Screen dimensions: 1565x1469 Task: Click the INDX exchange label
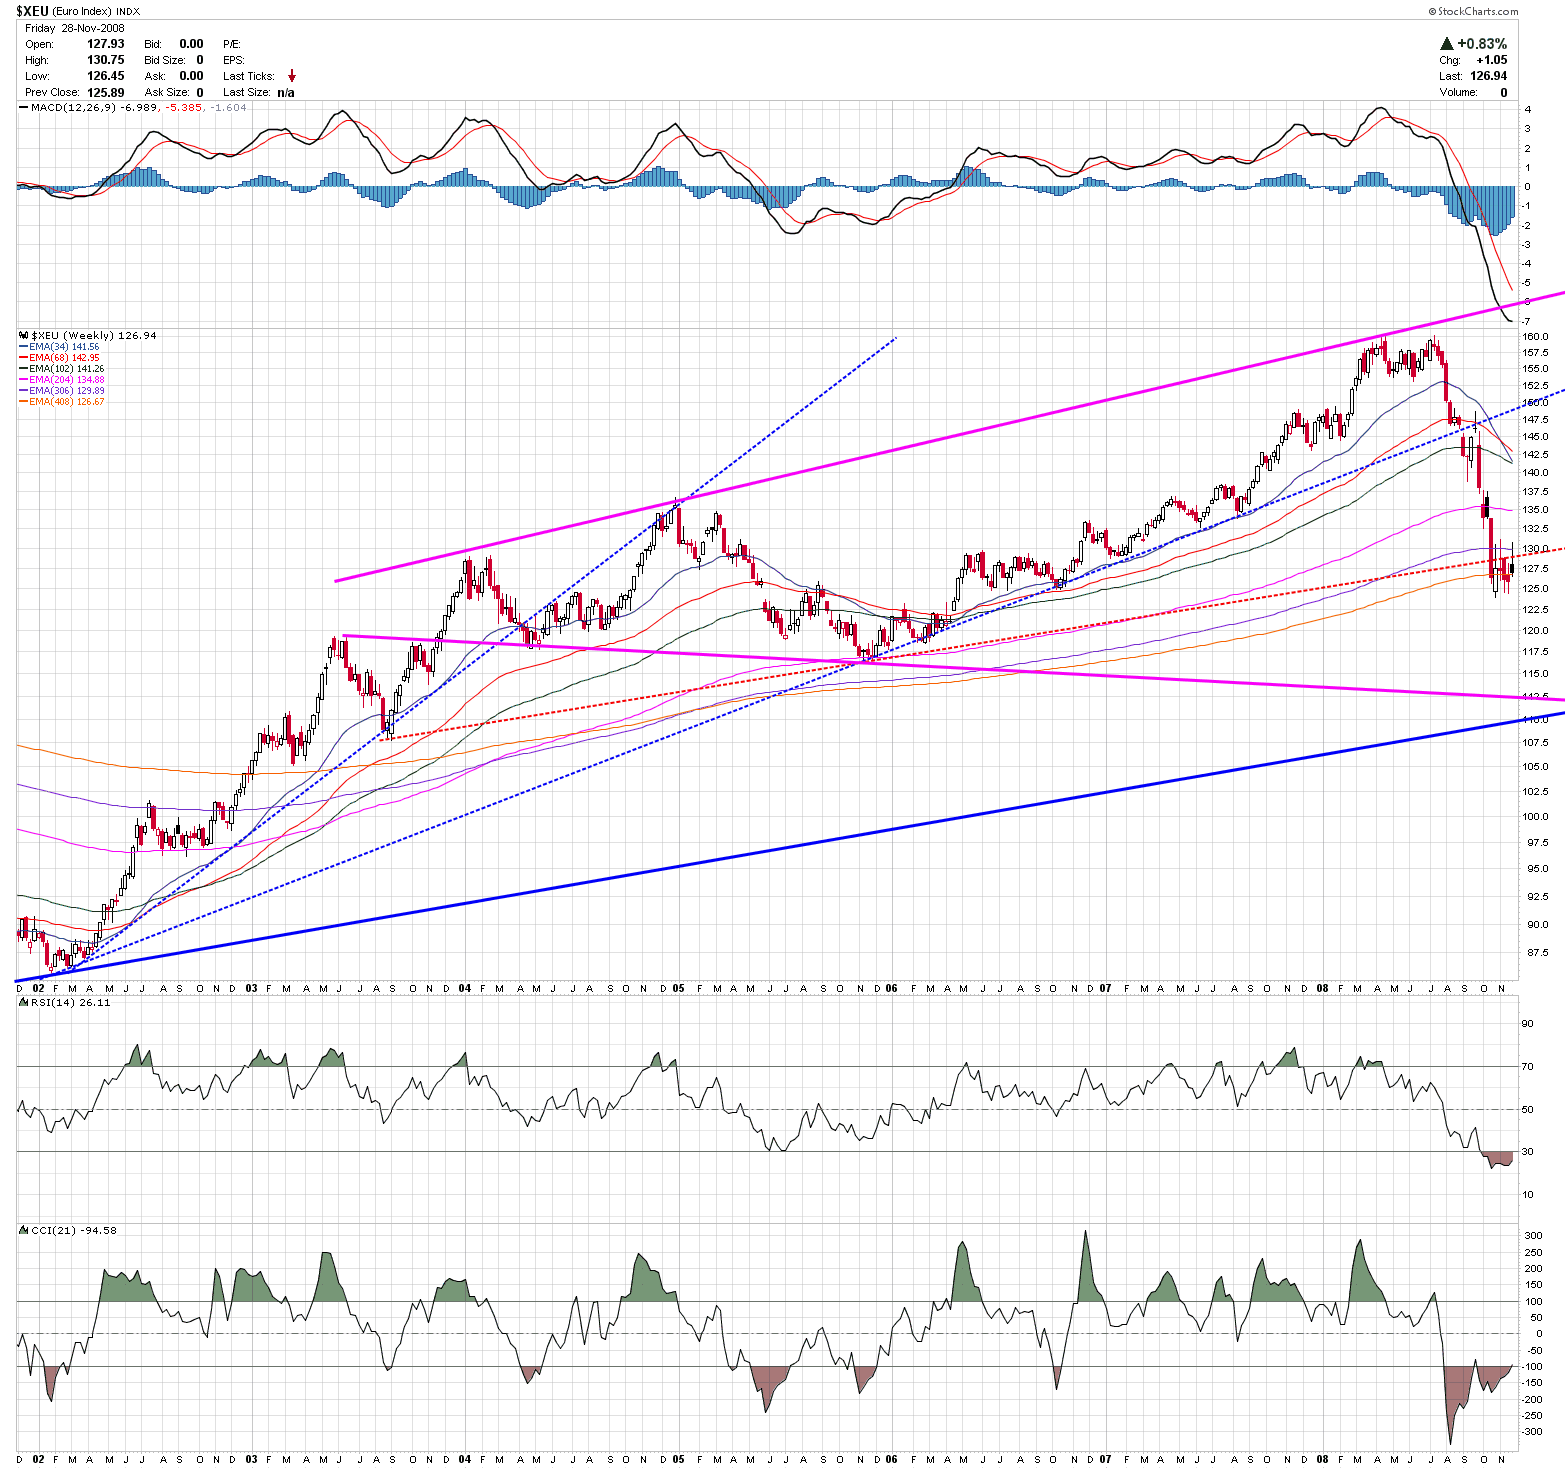(x=129, y=12)
